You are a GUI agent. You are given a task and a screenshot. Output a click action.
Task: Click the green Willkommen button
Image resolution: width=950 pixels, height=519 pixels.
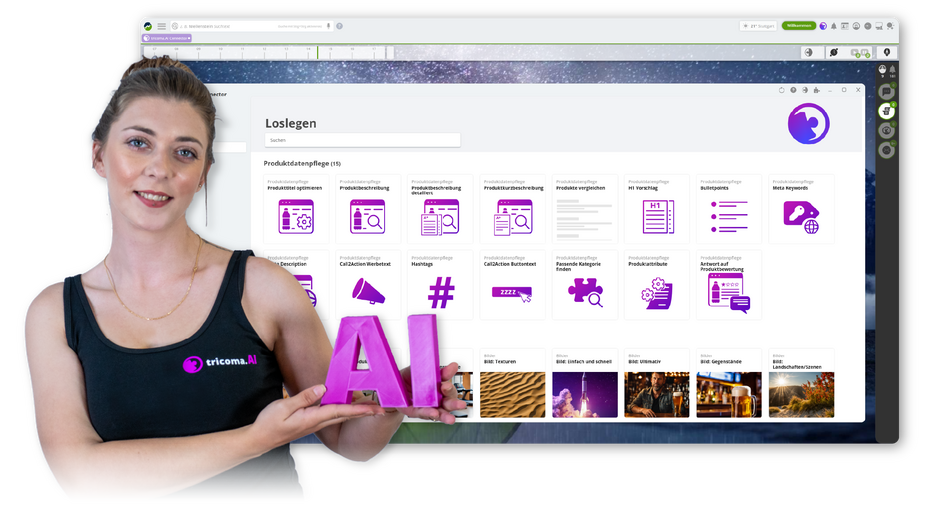pos(799,25)
